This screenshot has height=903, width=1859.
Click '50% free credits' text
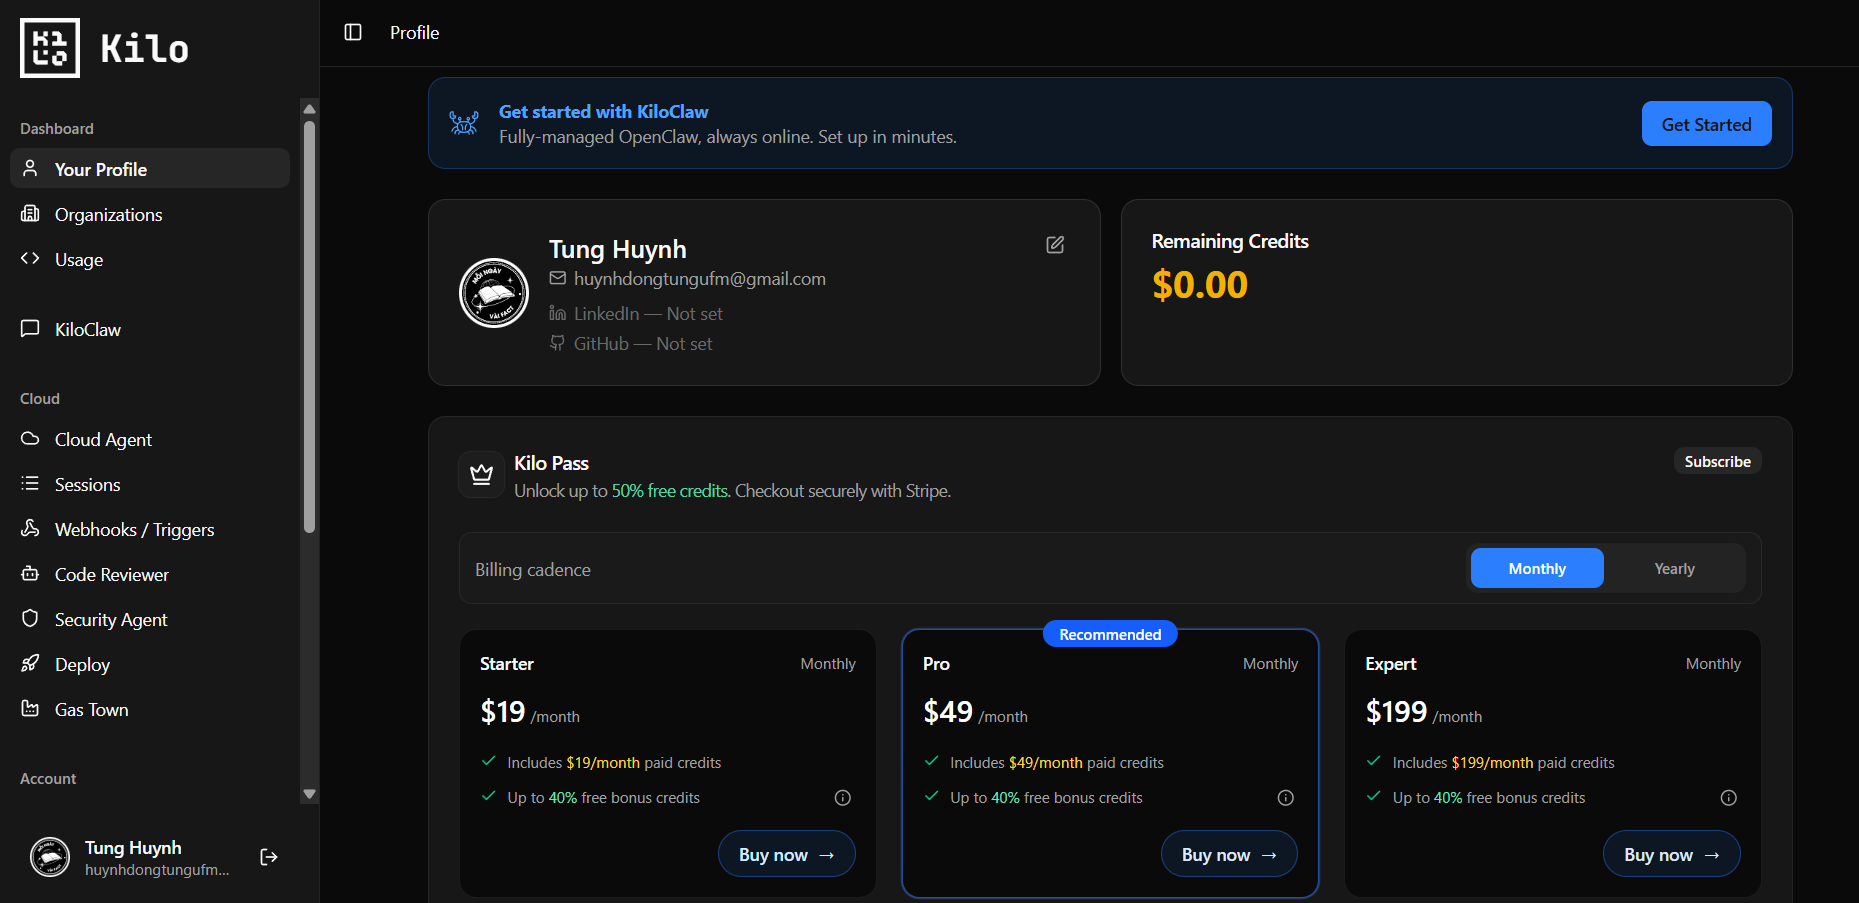pos(670,491)
